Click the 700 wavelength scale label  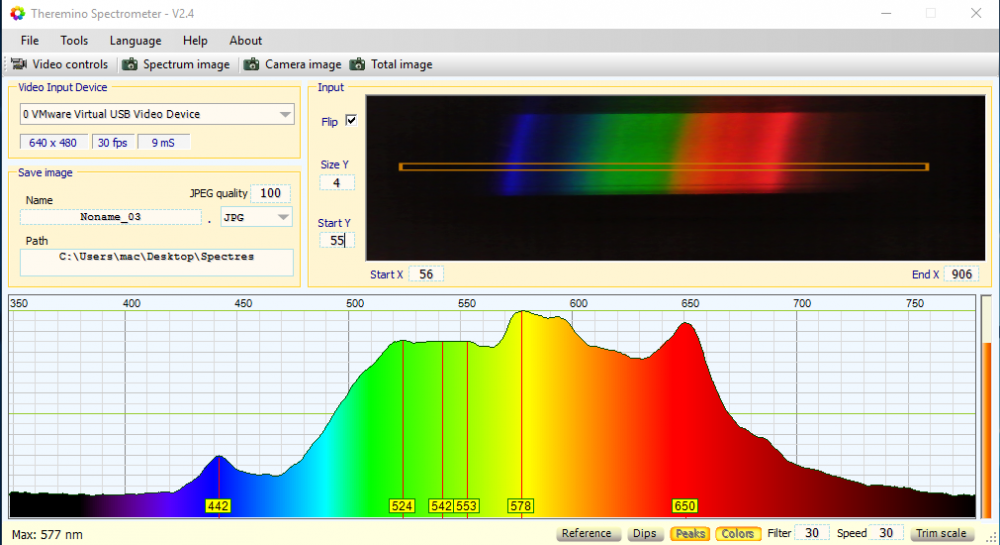tap(802, 303)
